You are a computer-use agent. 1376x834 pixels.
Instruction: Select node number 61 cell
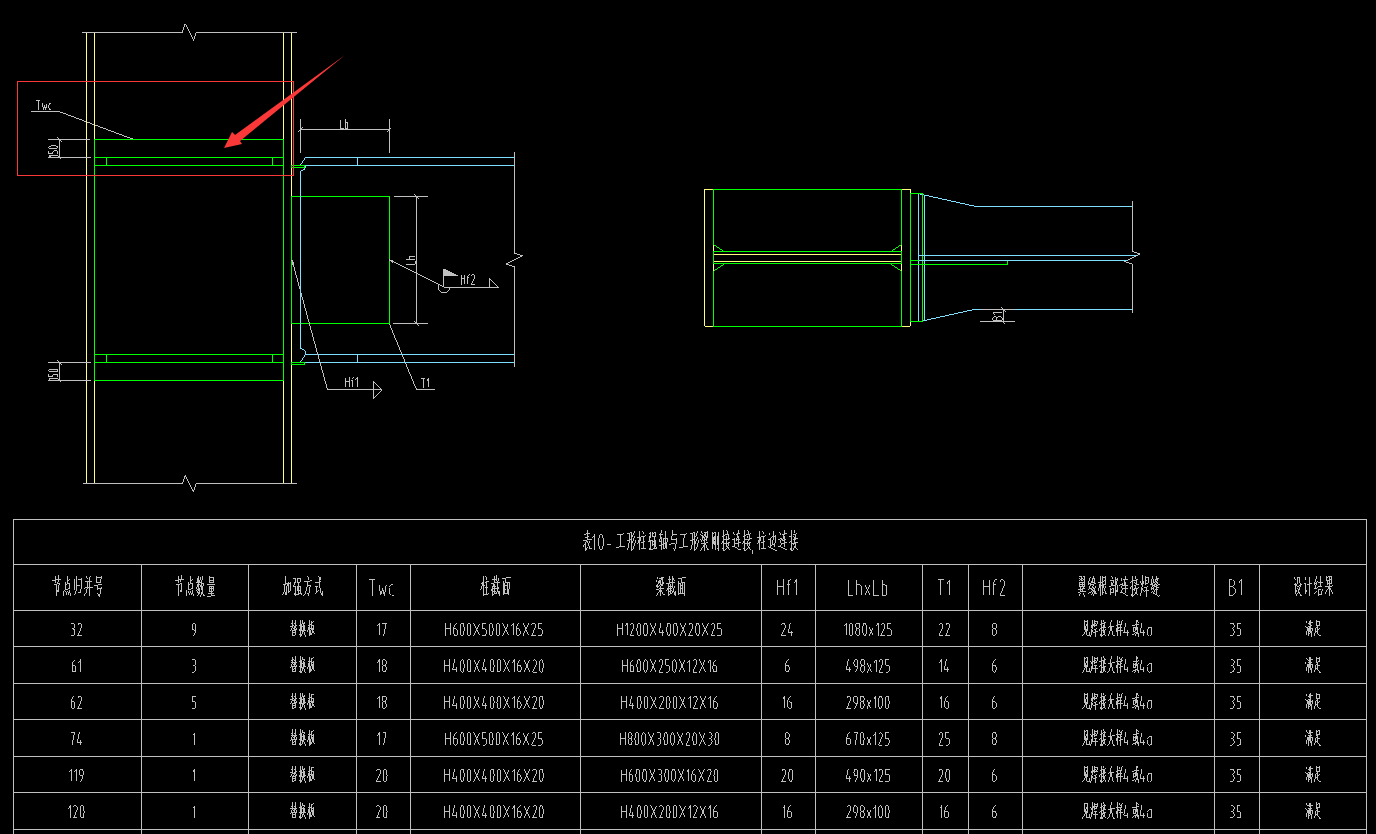tap(77, 666)
